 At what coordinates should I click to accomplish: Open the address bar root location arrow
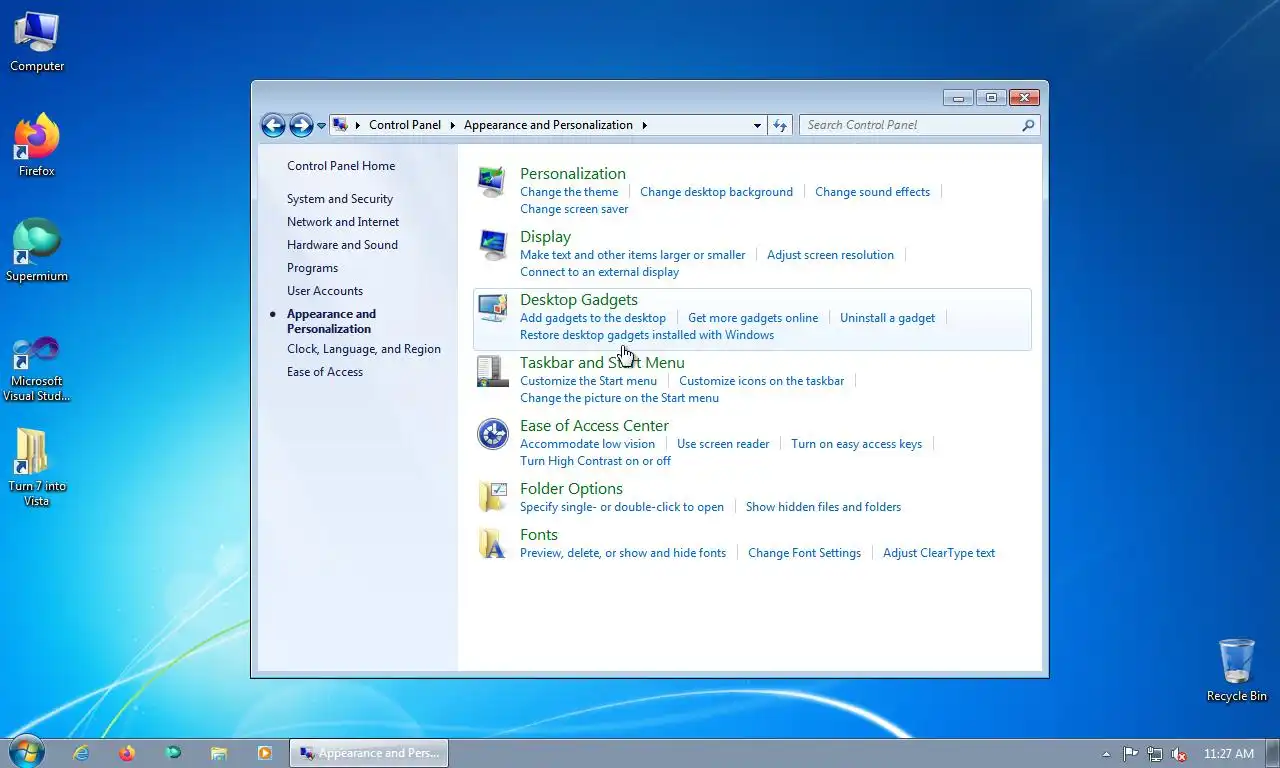pos(357,125)
